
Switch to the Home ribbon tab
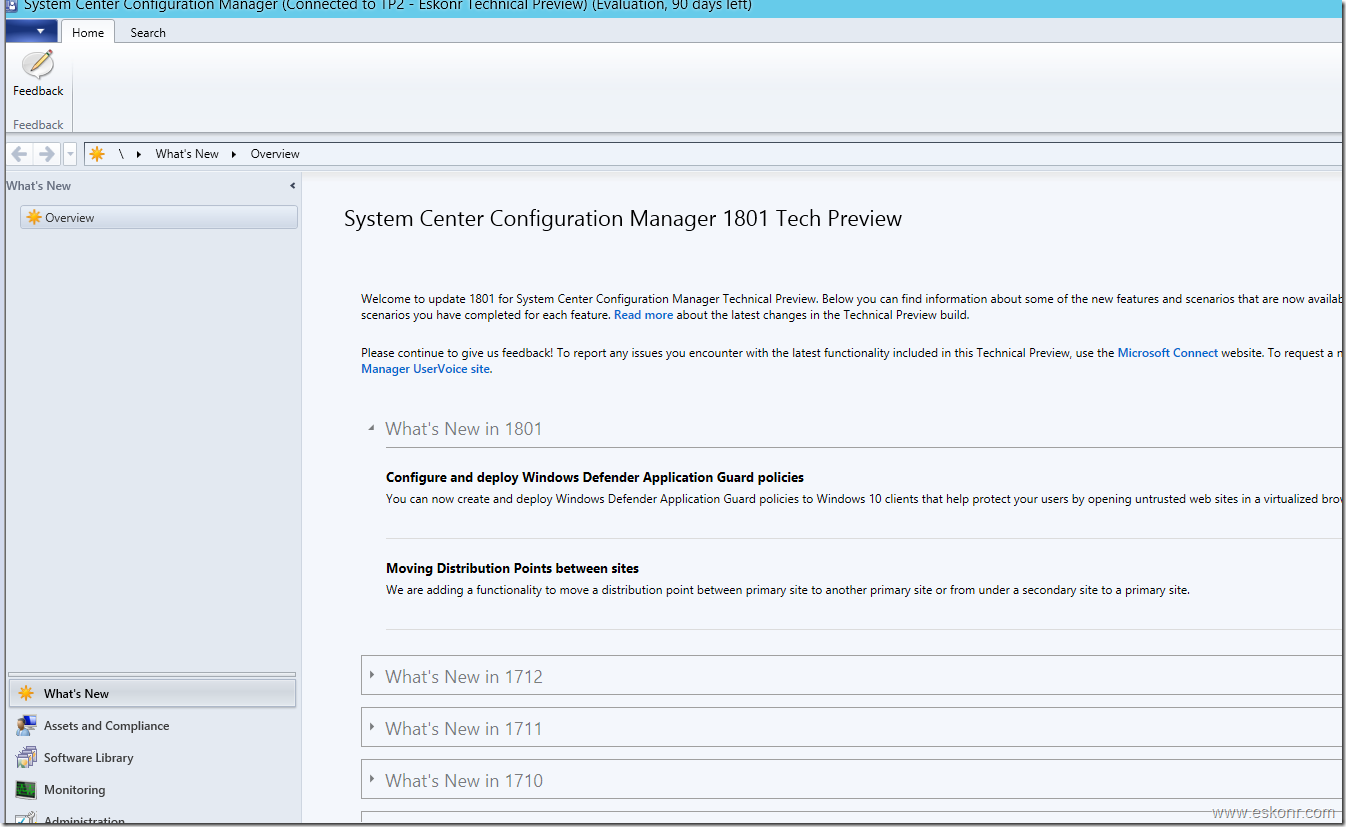[x=88, y=33]
